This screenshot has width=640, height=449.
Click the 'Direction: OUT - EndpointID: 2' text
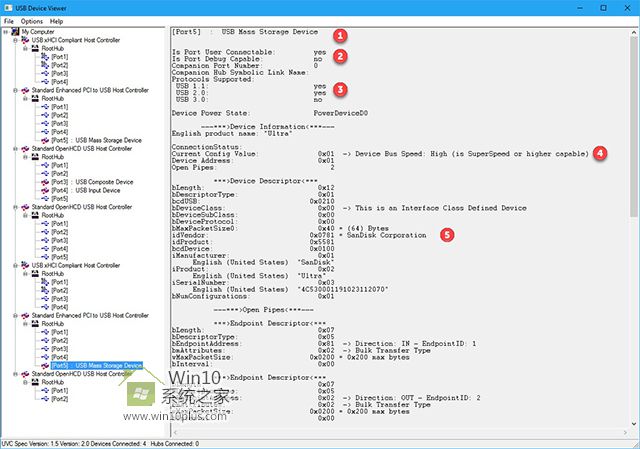click(x=418, y=398)
